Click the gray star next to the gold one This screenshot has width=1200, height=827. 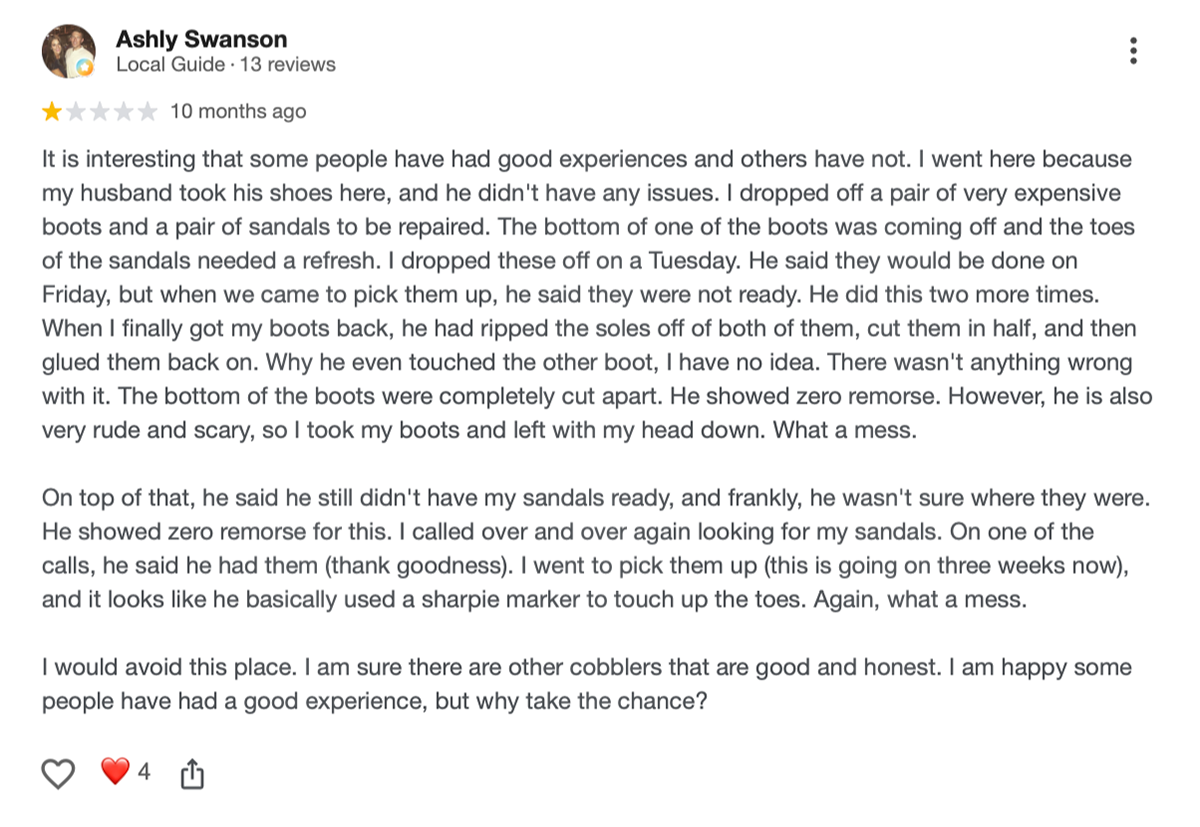[75, 111]
